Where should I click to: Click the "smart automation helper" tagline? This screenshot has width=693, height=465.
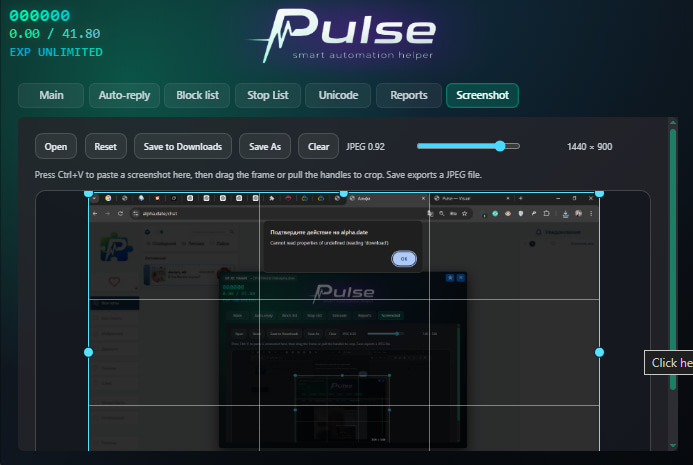point(362,55)
